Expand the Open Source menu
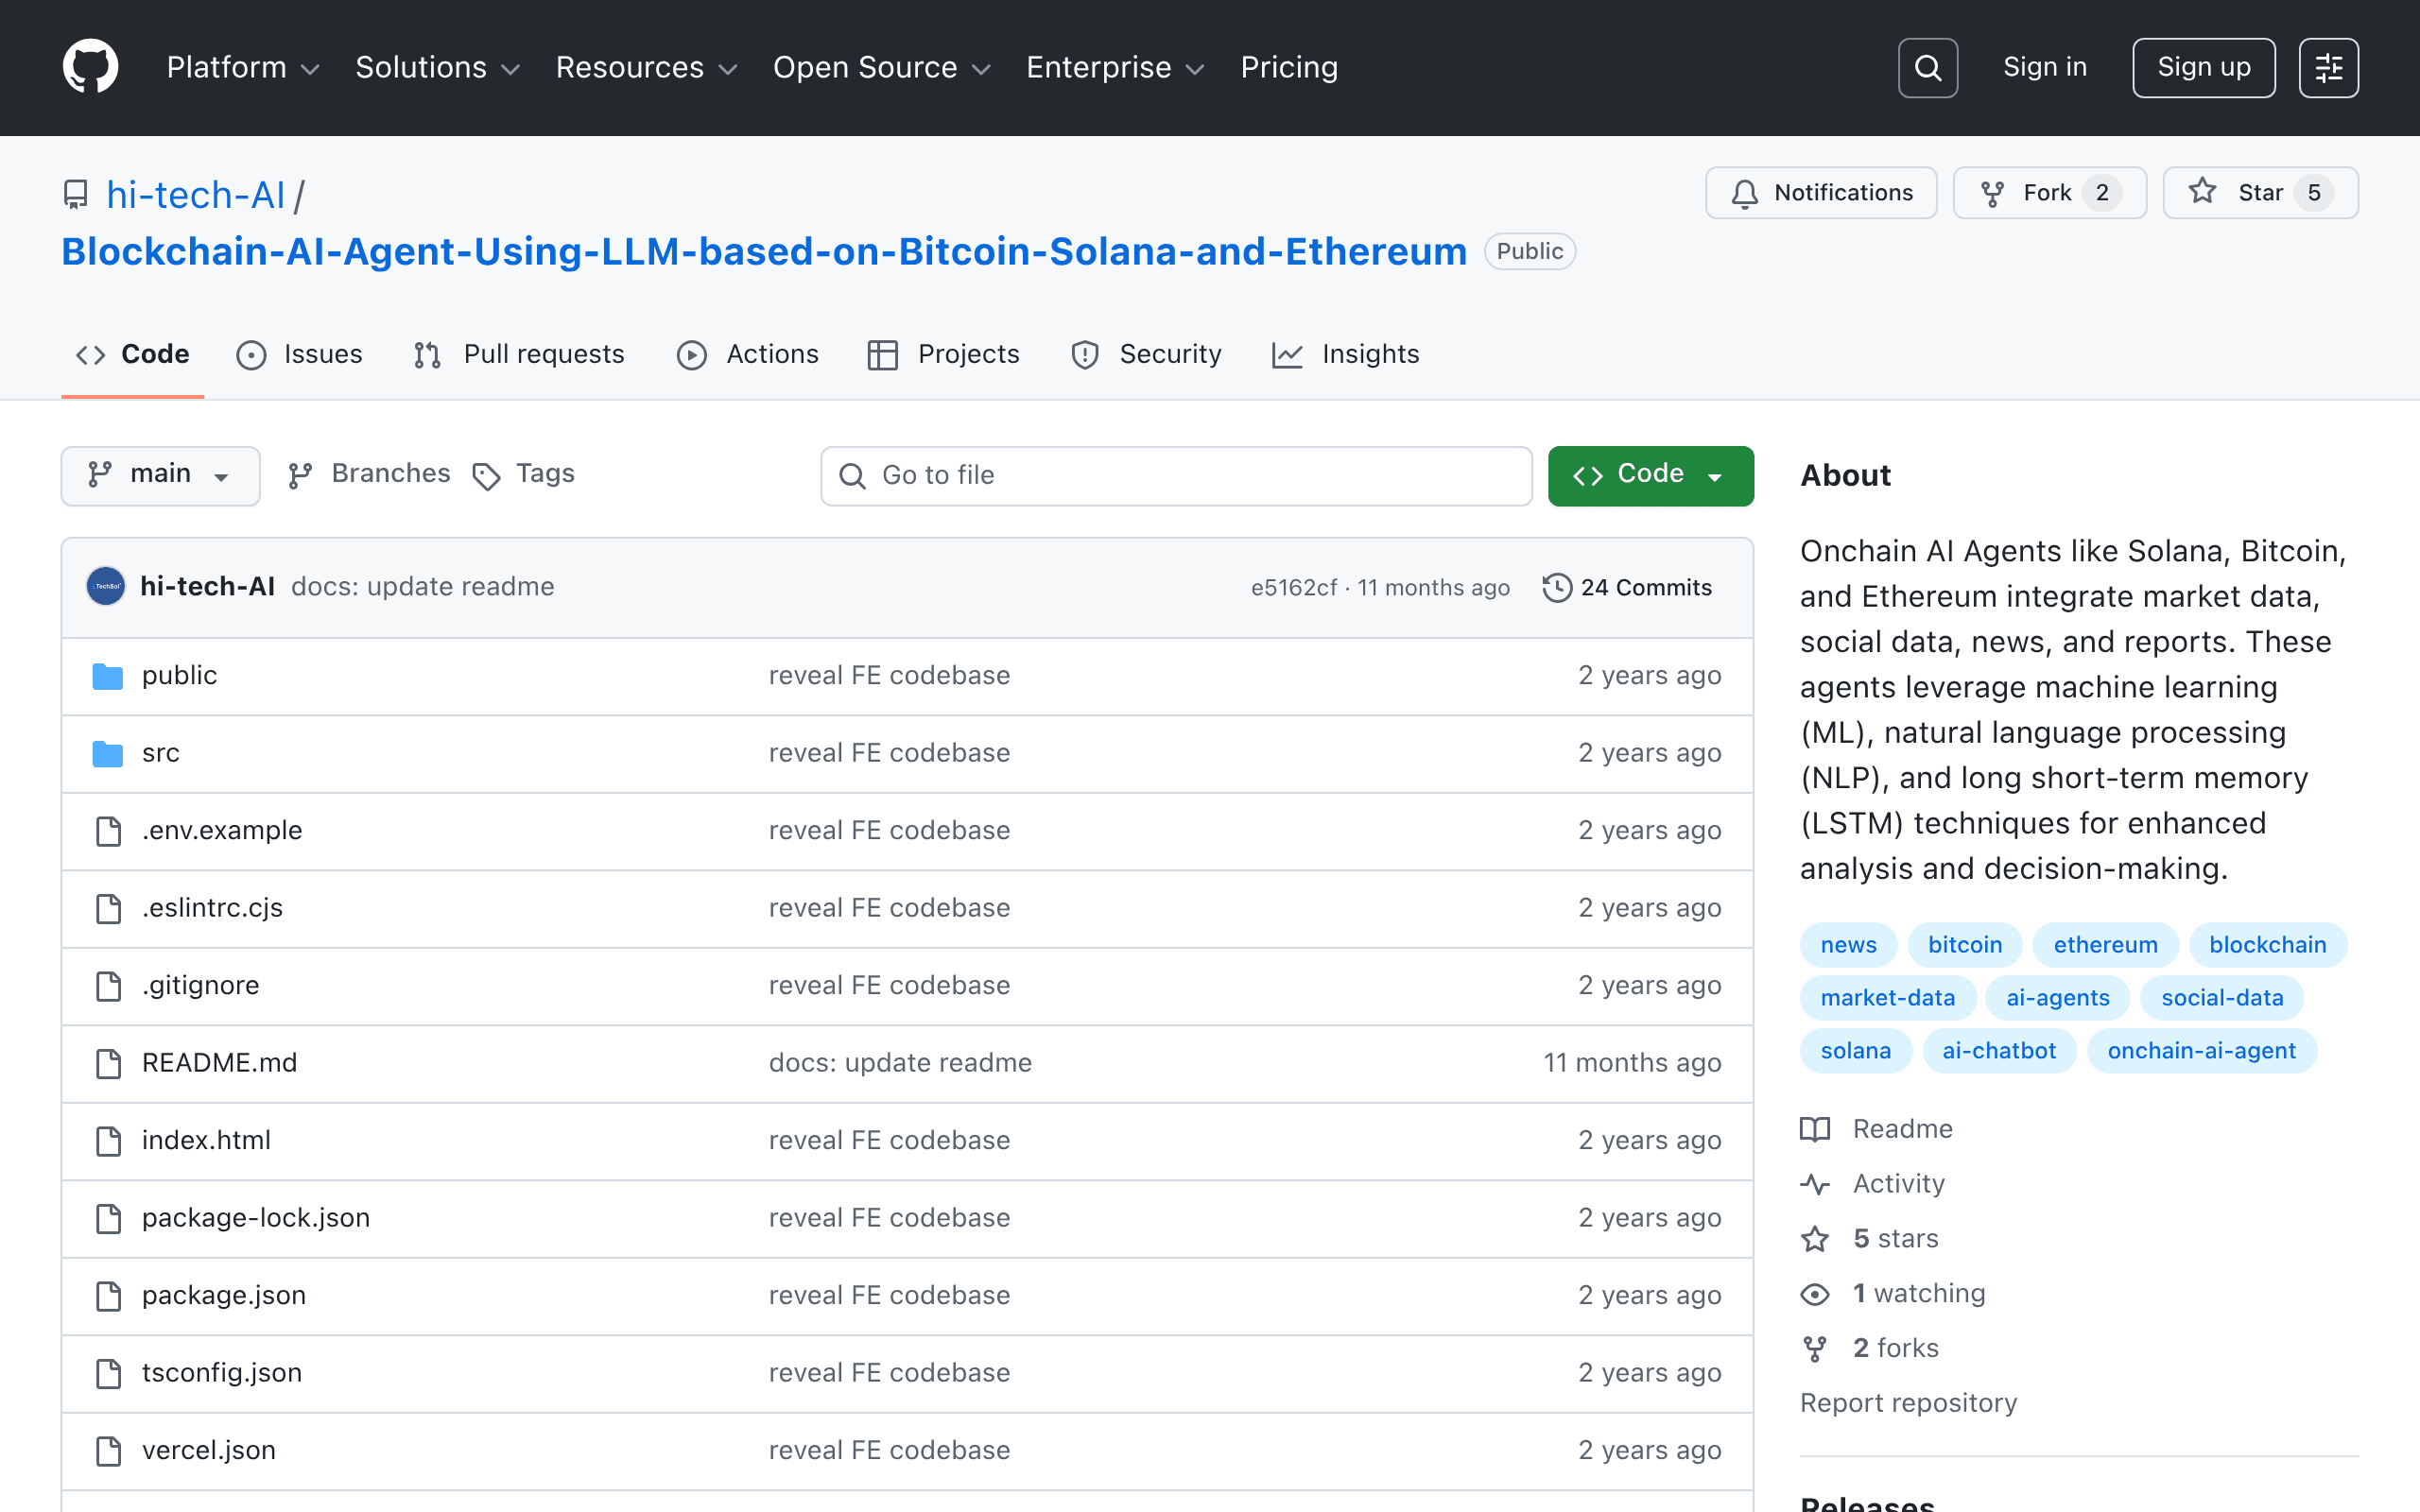 pos(881,67)
